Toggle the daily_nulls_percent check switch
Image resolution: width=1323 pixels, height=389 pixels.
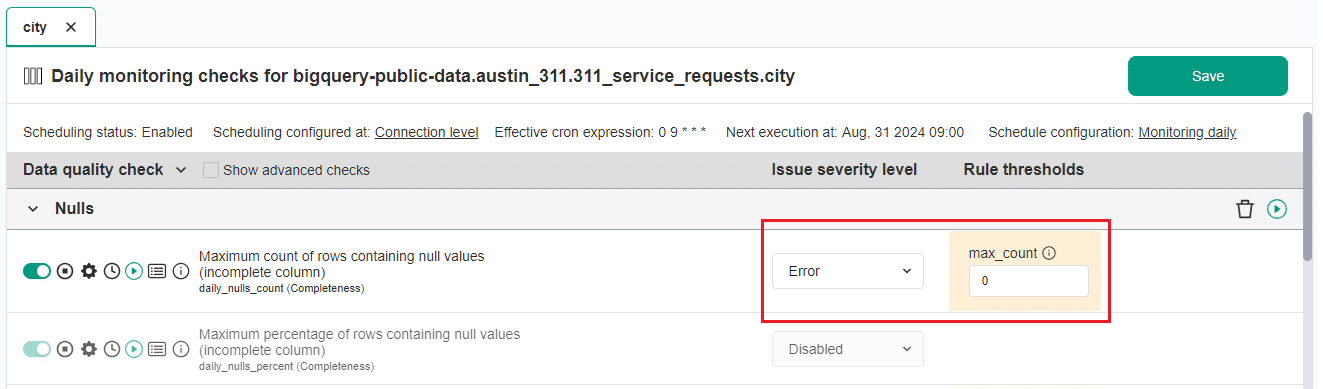tap(37, 349)
